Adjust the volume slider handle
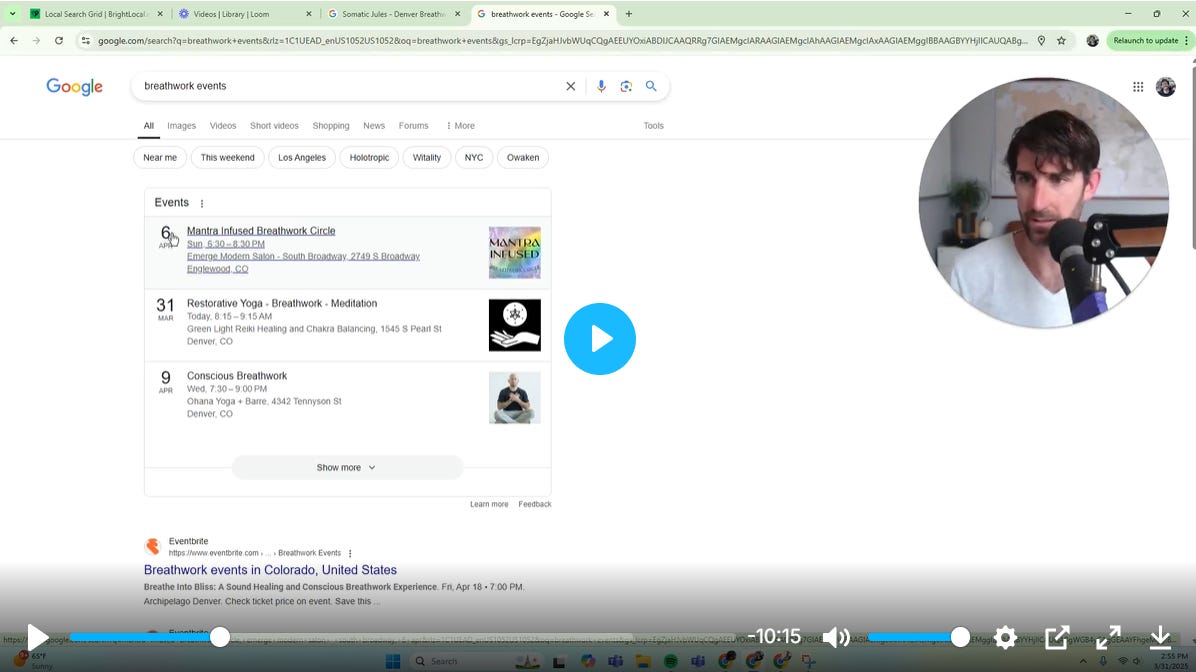 (960, 637)
